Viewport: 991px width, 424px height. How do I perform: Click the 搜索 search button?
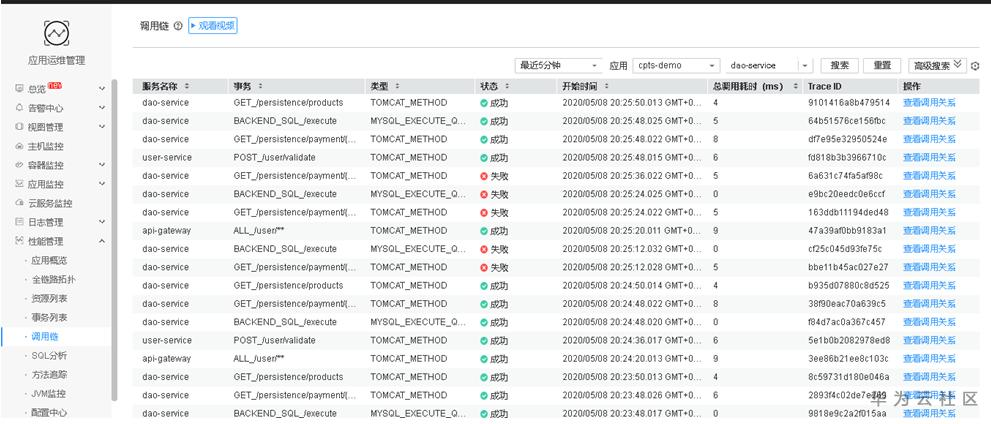tap(839, 66)
